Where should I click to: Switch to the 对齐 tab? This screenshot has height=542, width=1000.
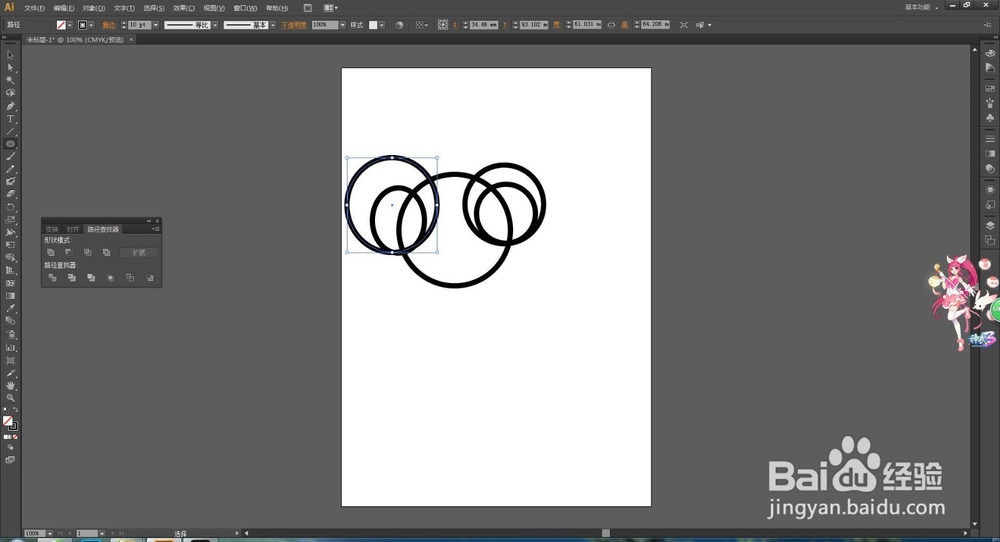[x=73, y=229]
